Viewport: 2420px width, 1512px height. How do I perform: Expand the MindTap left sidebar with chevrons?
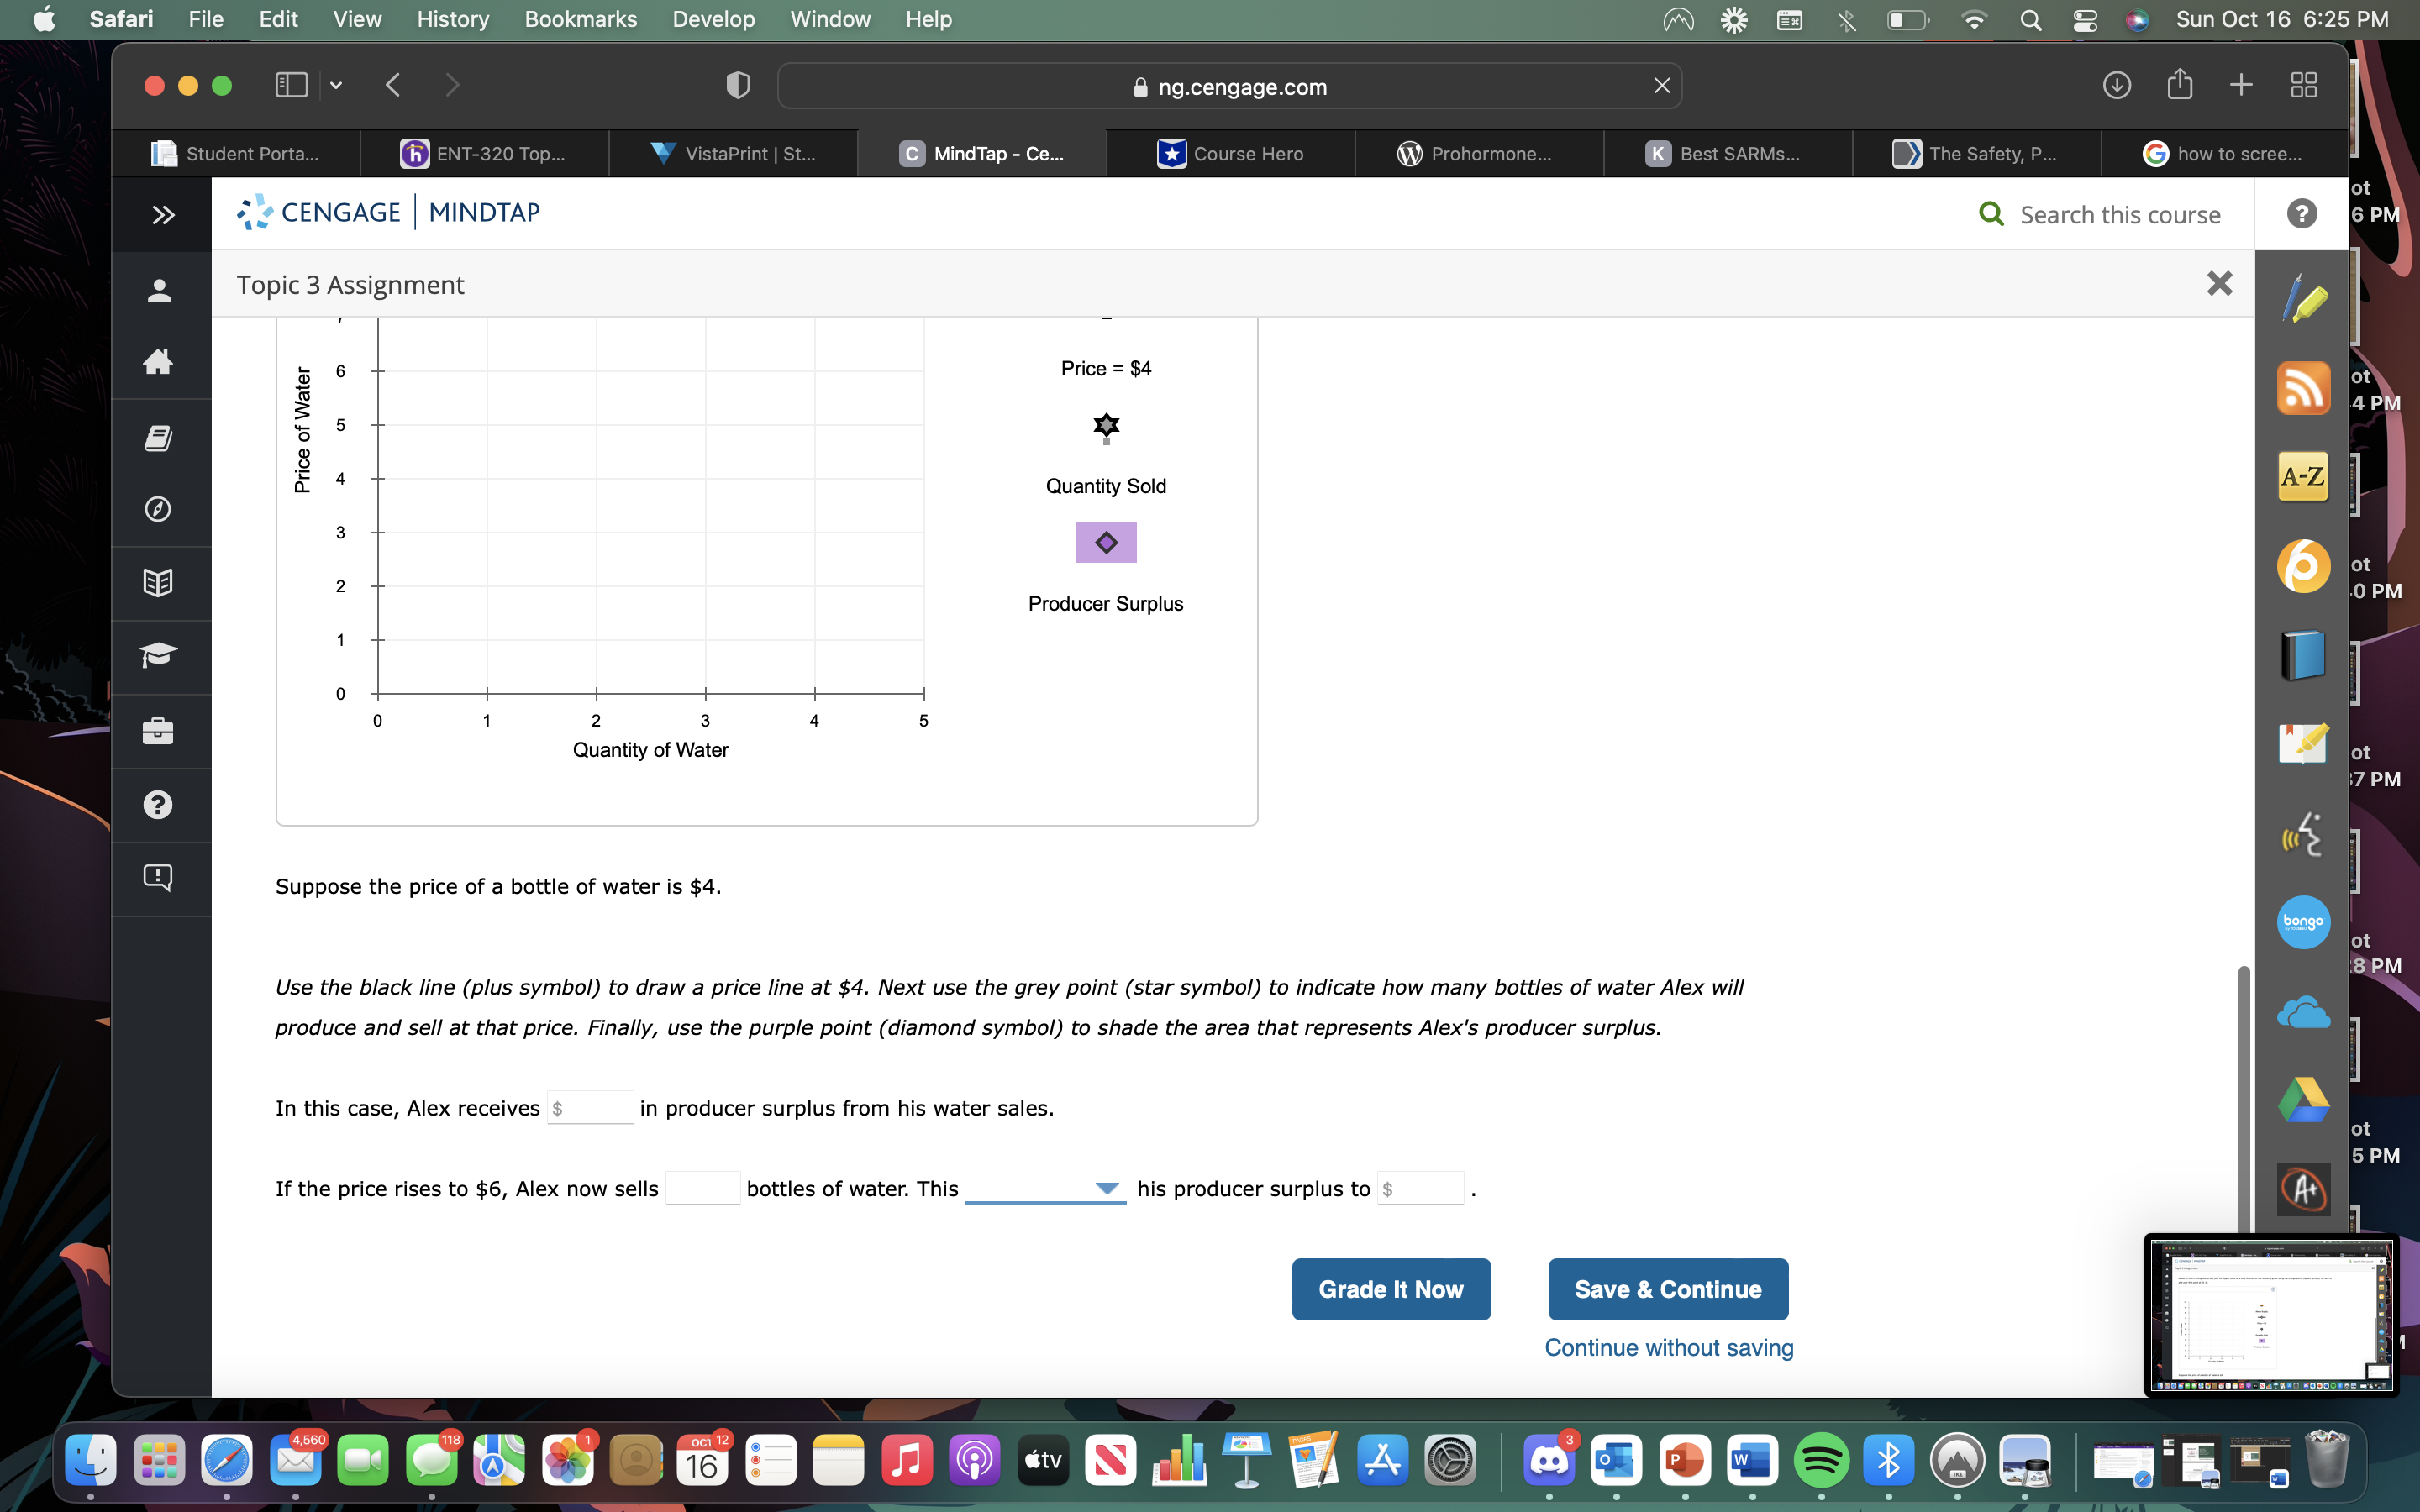click(162, 215)
